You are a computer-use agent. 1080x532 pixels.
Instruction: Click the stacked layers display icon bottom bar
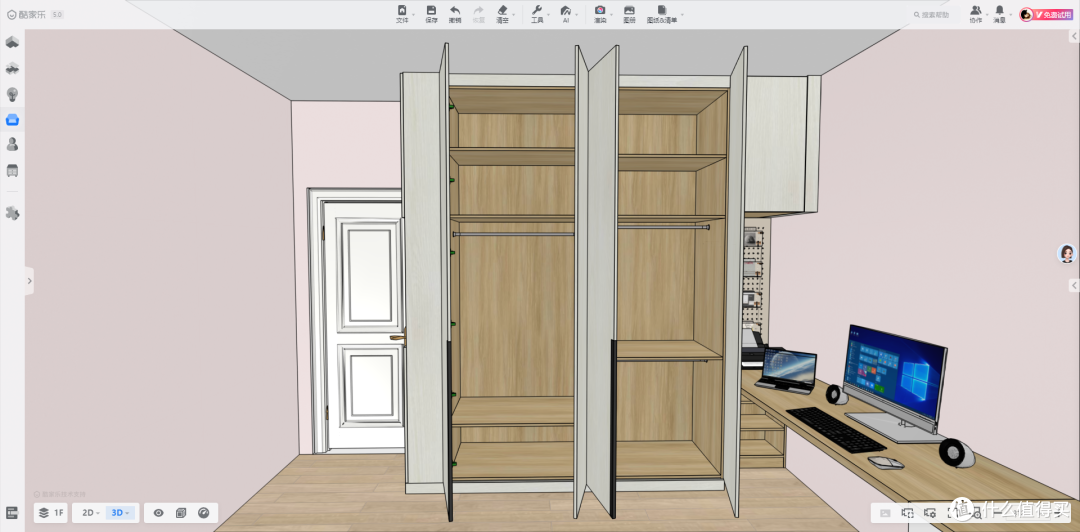181,513
